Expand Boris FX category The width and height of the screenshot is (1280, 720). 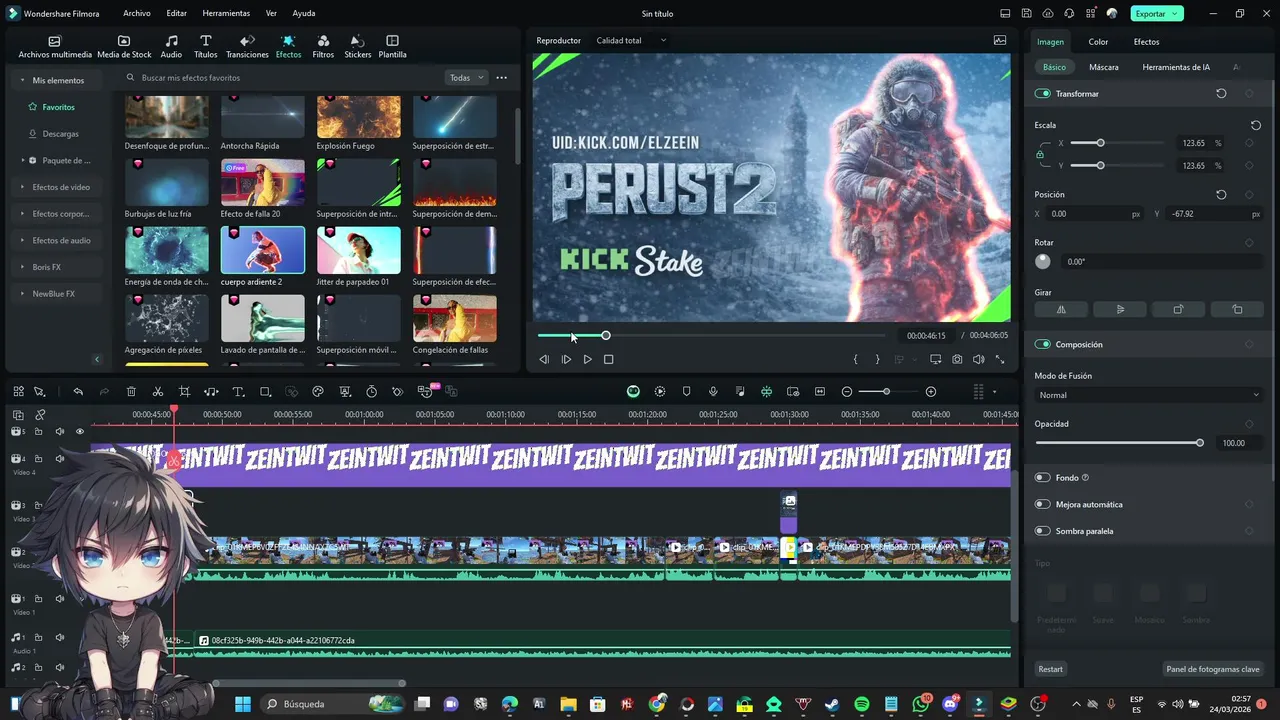point(23,267)
